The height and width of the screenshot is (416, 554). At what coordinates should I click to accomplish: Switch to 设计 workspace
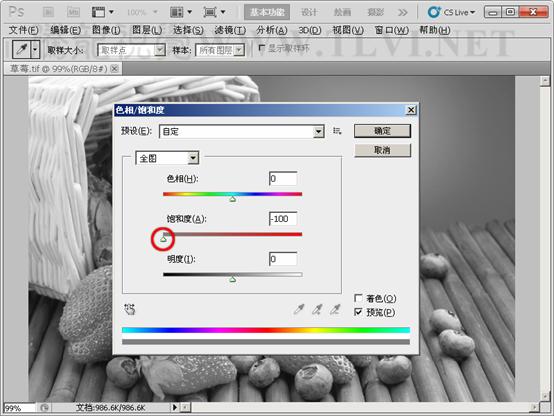[309, 12]
